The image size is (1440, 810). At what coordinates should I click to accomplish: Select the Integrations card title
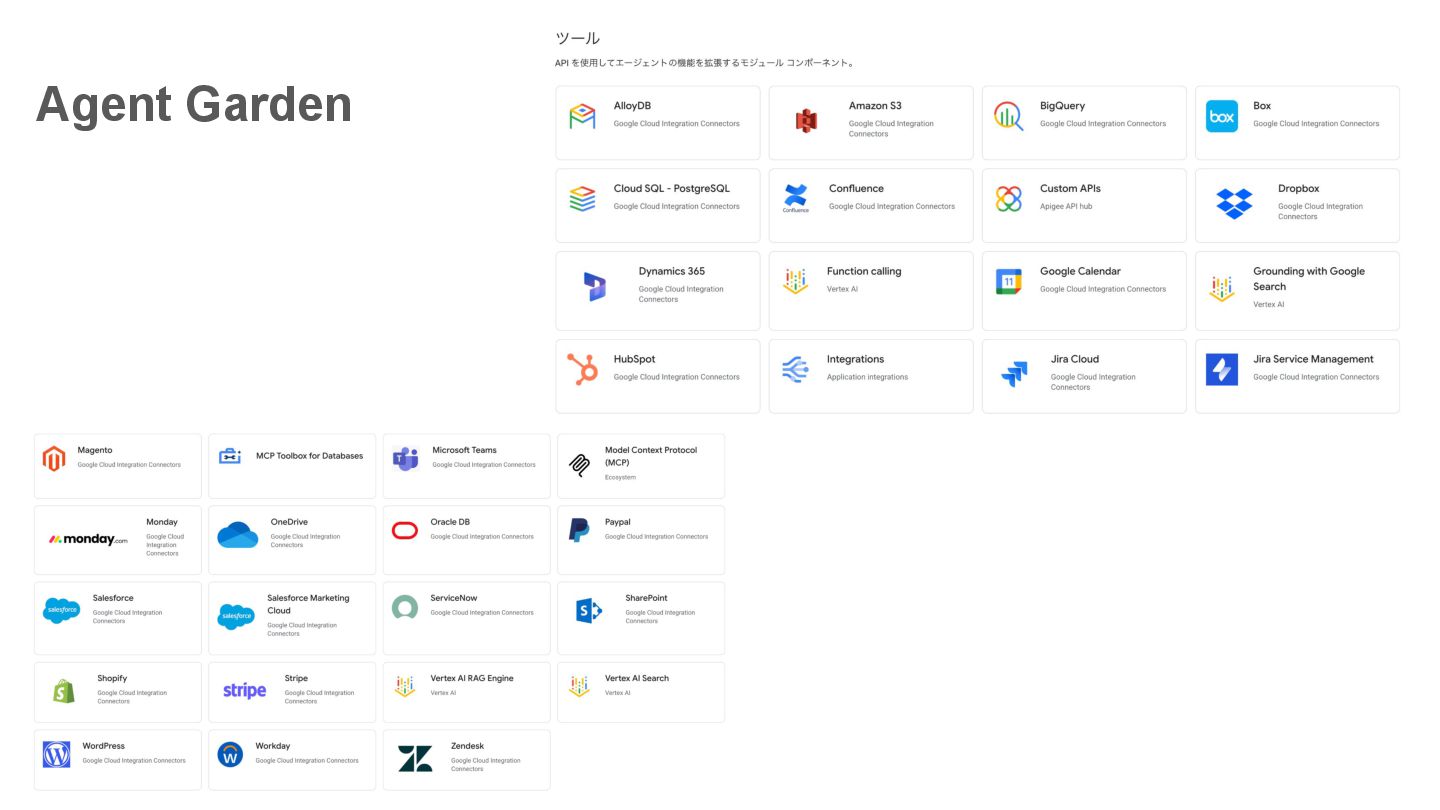tap(855, 359)
